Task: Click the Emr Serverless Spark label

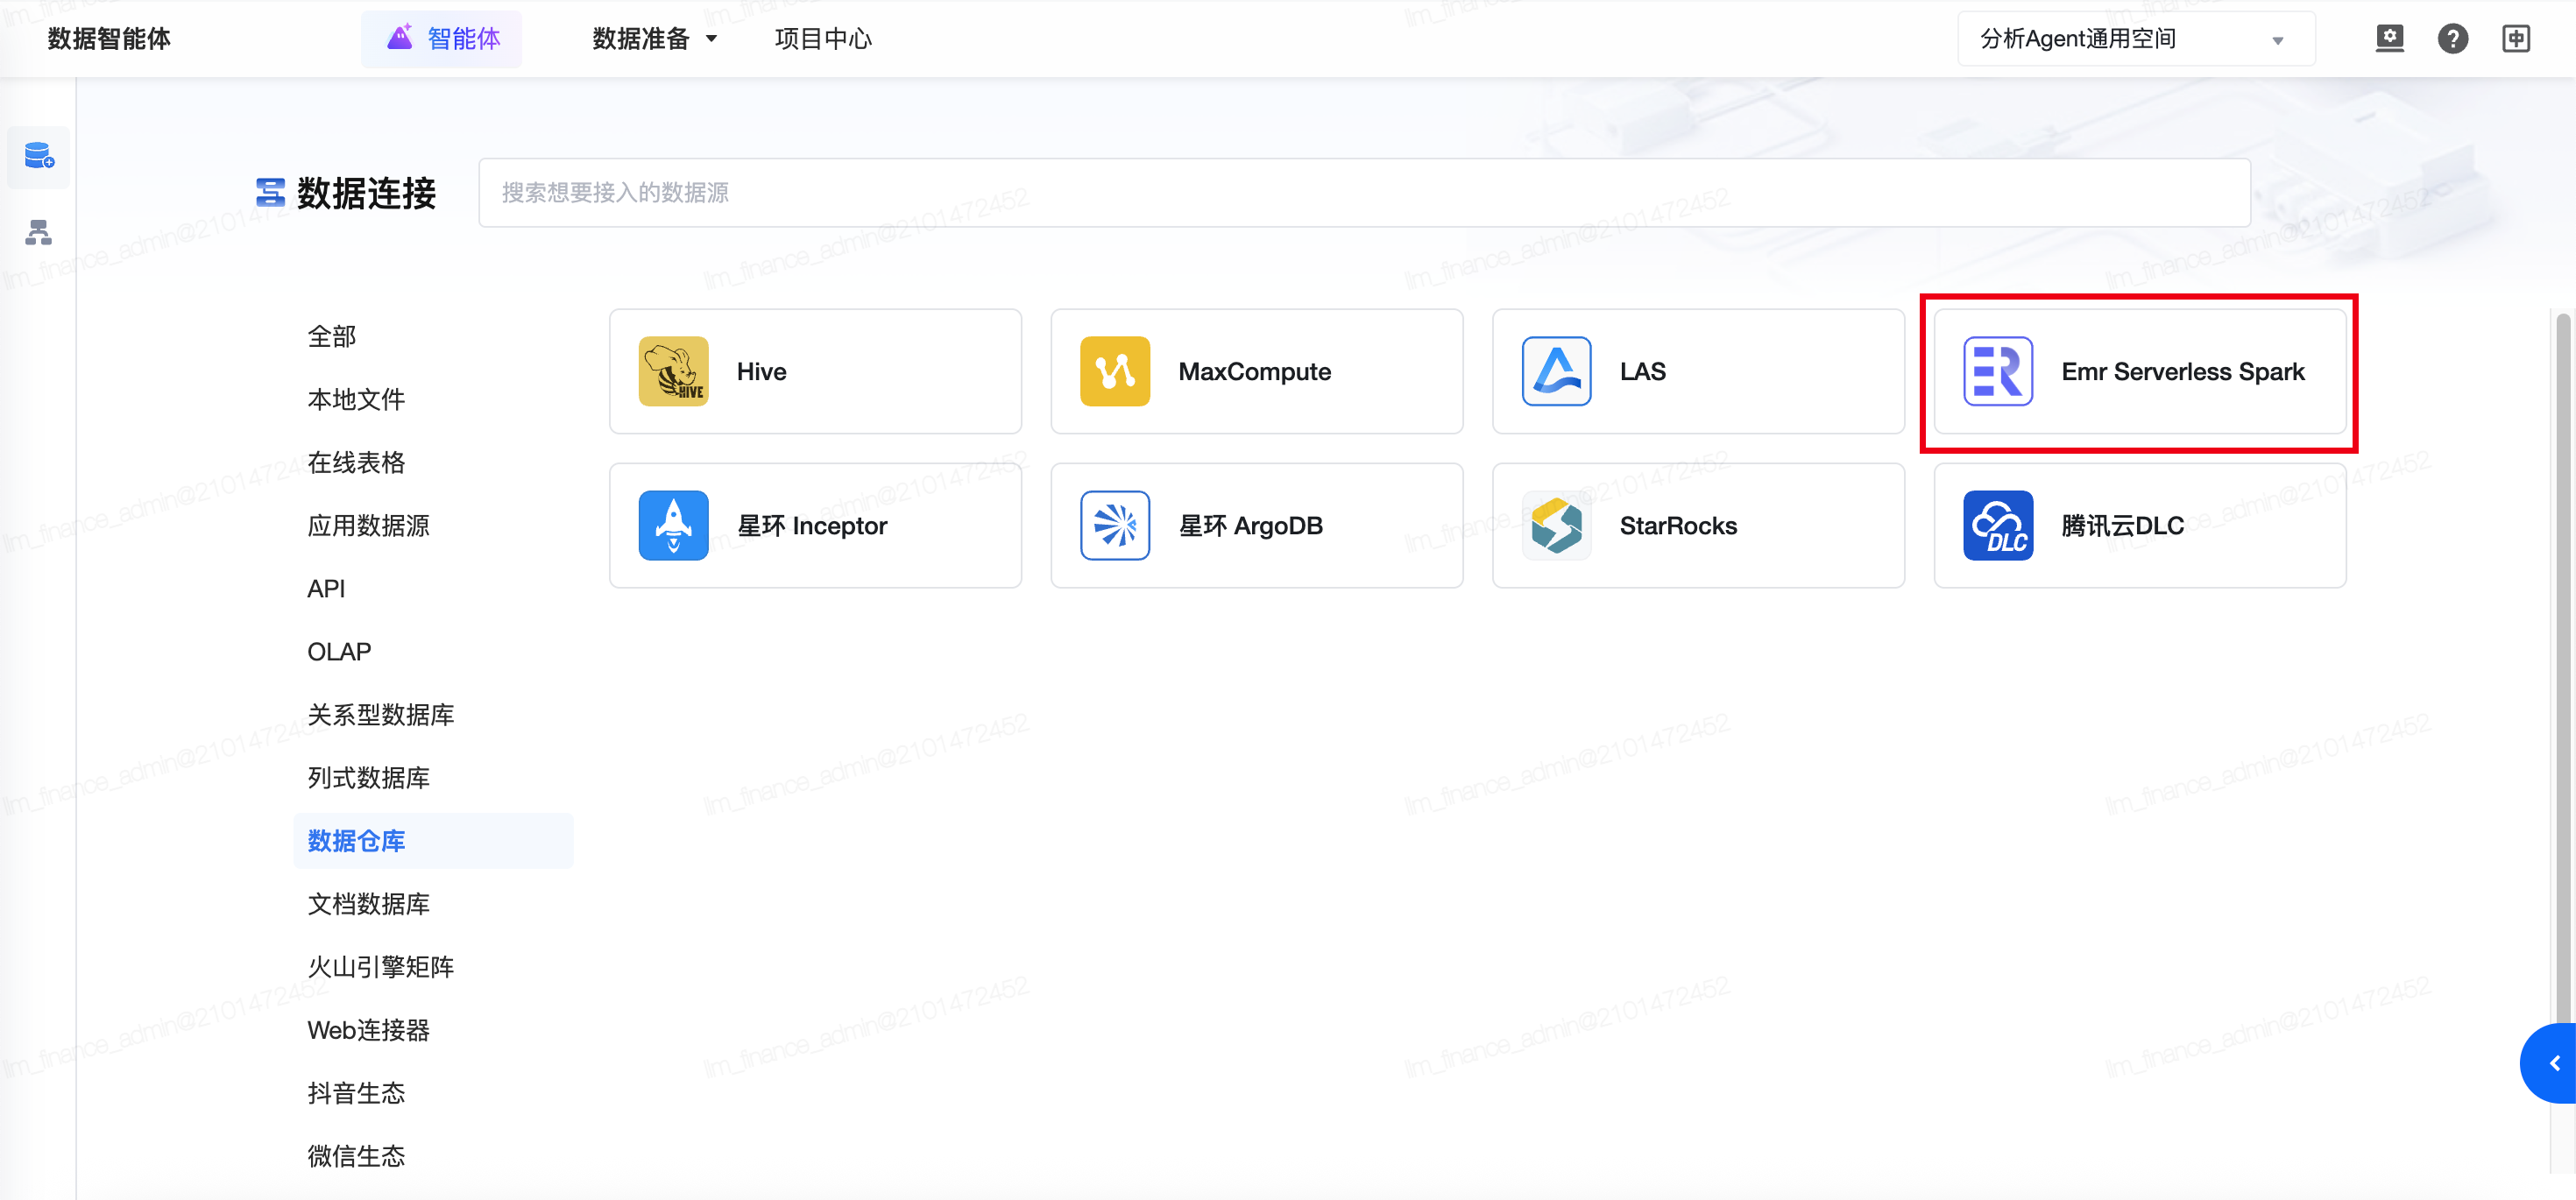Action: tap(2182, 371)
